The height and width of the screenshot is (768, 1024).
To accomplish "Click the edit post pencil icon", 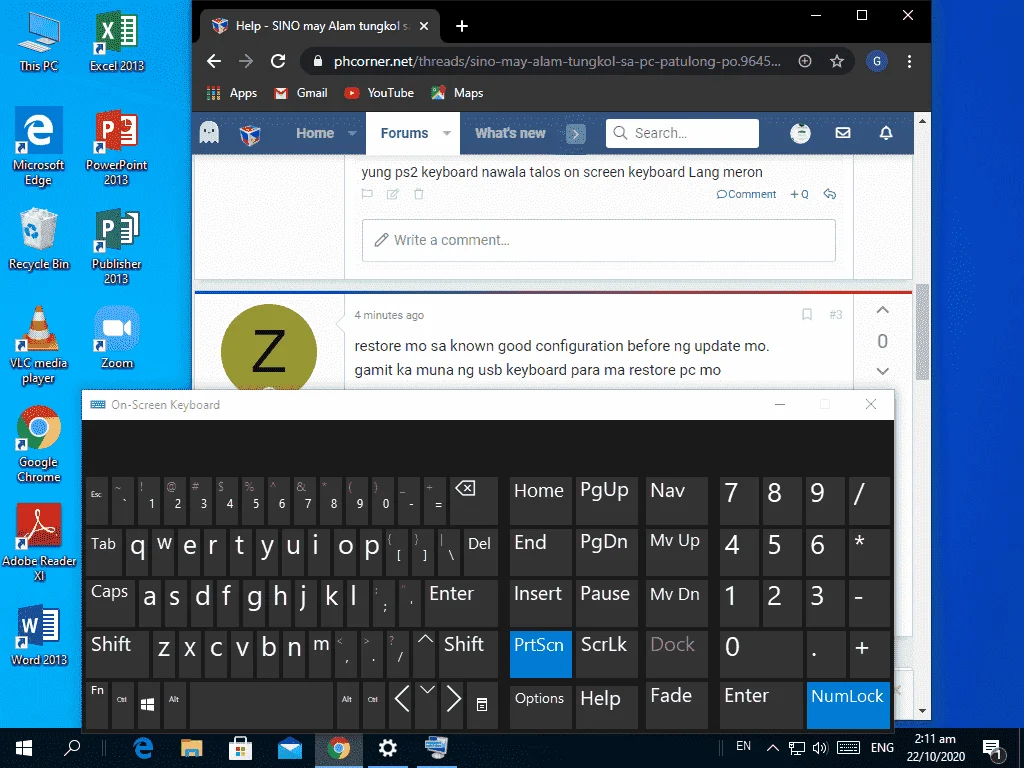I will pyautogui.click(x=392, y=194).
